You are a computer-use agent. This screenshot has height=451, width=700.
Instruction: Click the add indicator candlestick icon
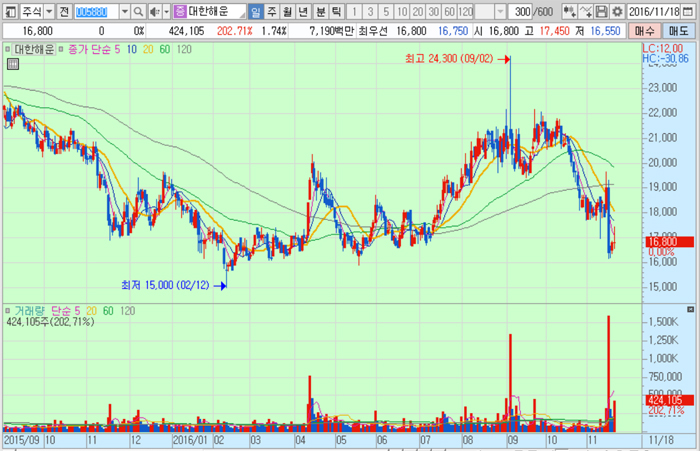[x=569, y=12]
